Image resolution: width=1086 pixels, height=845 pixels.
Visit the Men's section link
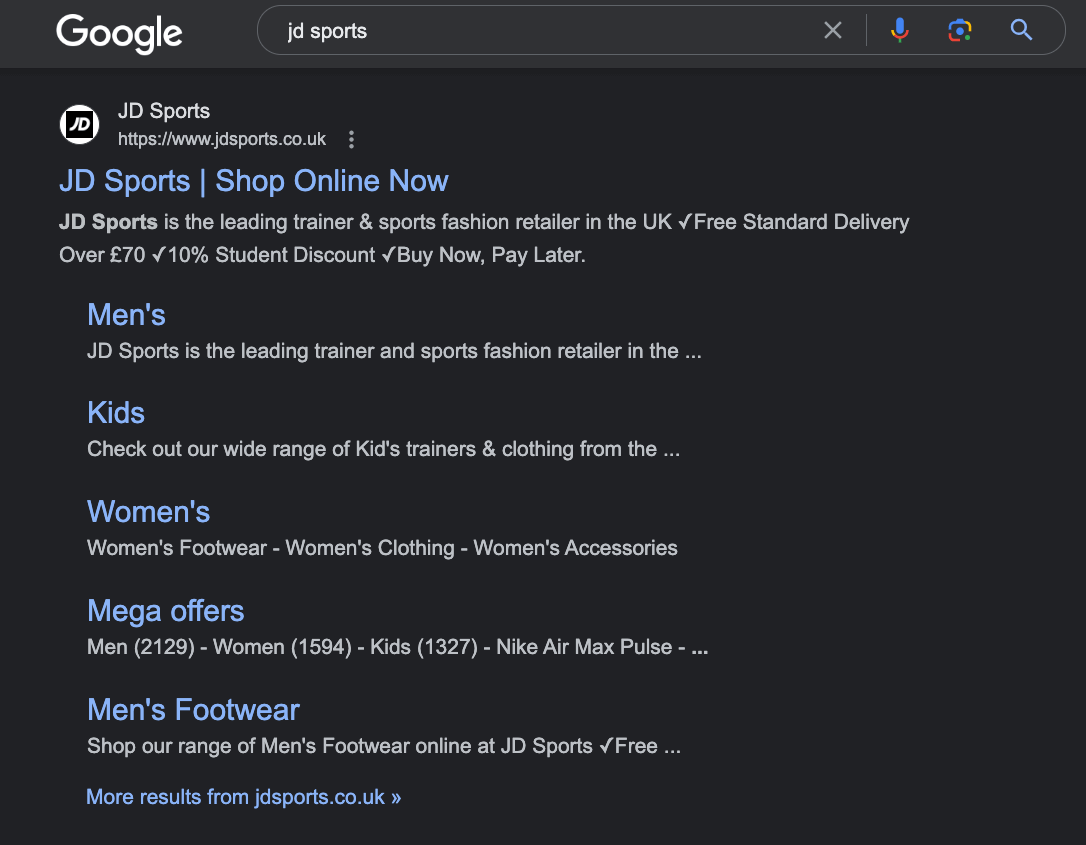pos(126,315)
